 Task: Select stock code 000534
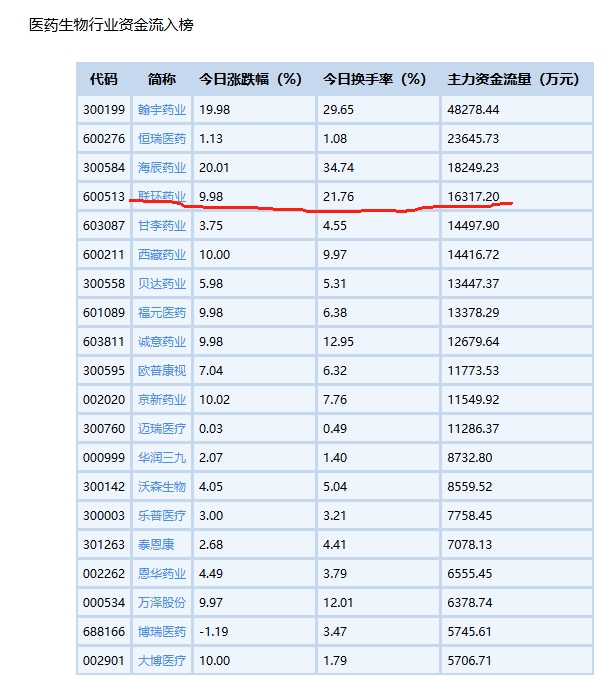[x=104, y=603]
